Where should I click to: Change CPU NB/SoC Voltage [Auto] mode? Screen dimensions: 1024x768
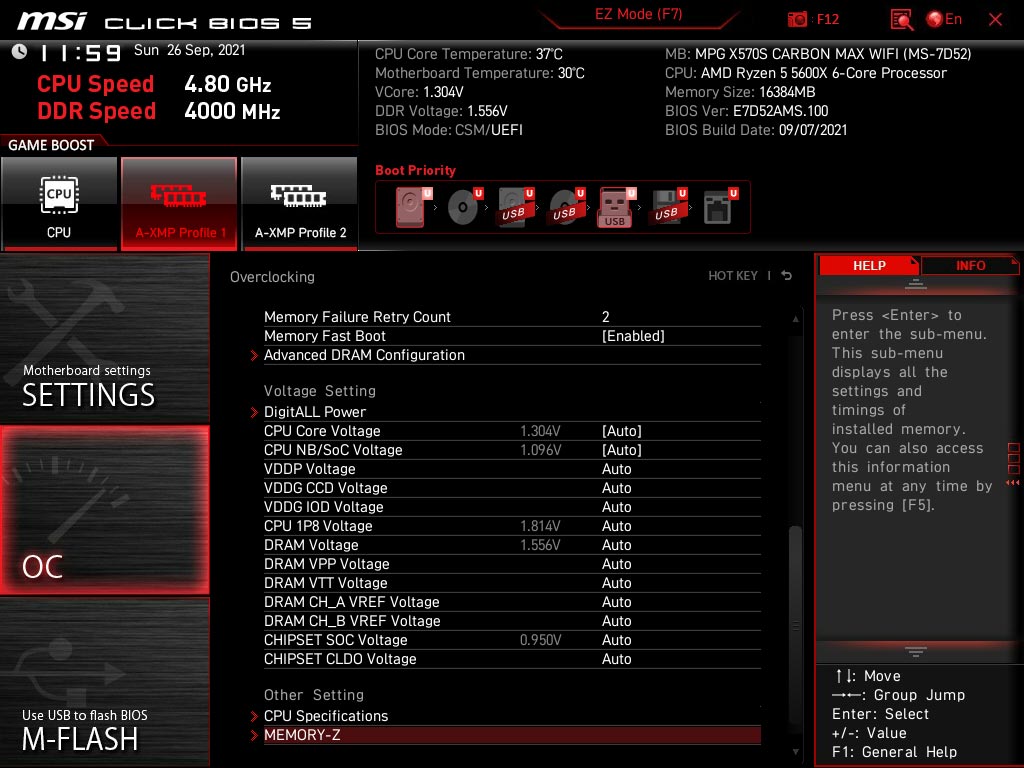point(622,450)
